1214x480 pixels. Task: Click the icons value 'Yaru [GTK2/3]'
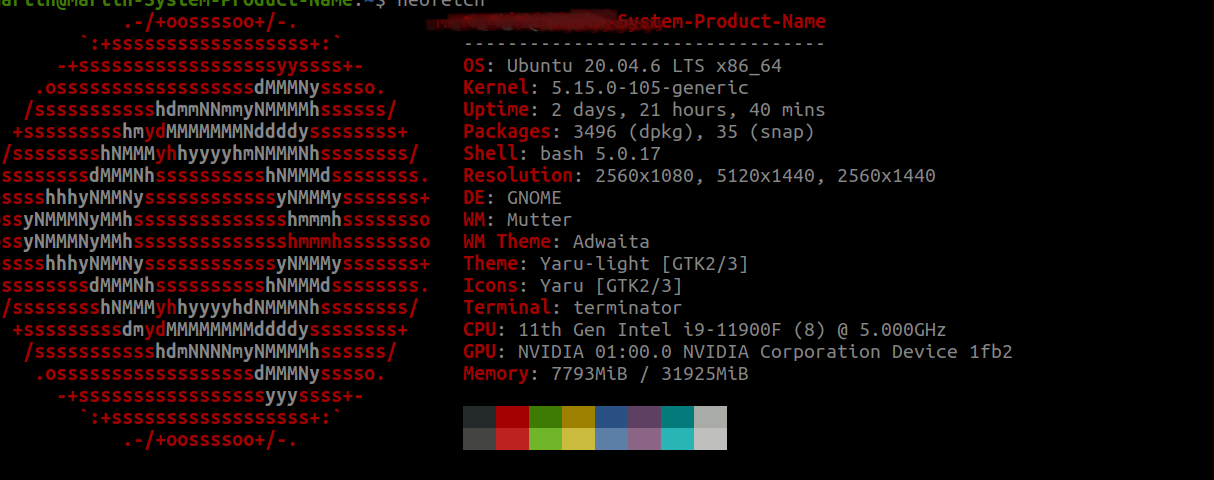pyautogui.click(x=611, y=286)
